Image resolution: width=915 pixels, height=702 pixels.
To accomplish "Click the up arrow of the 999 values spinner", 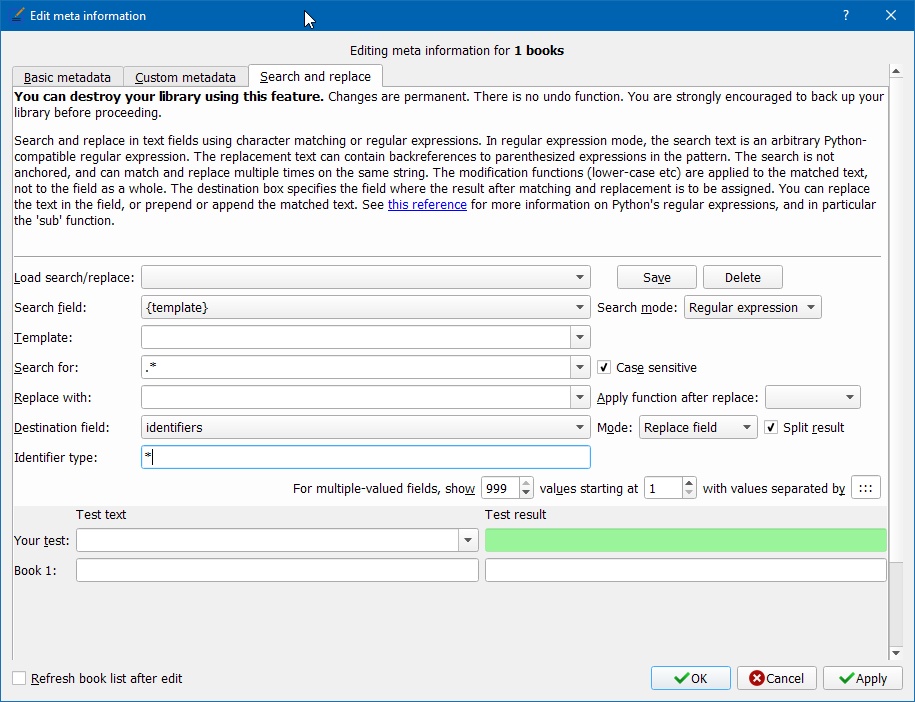I will 526,483.
